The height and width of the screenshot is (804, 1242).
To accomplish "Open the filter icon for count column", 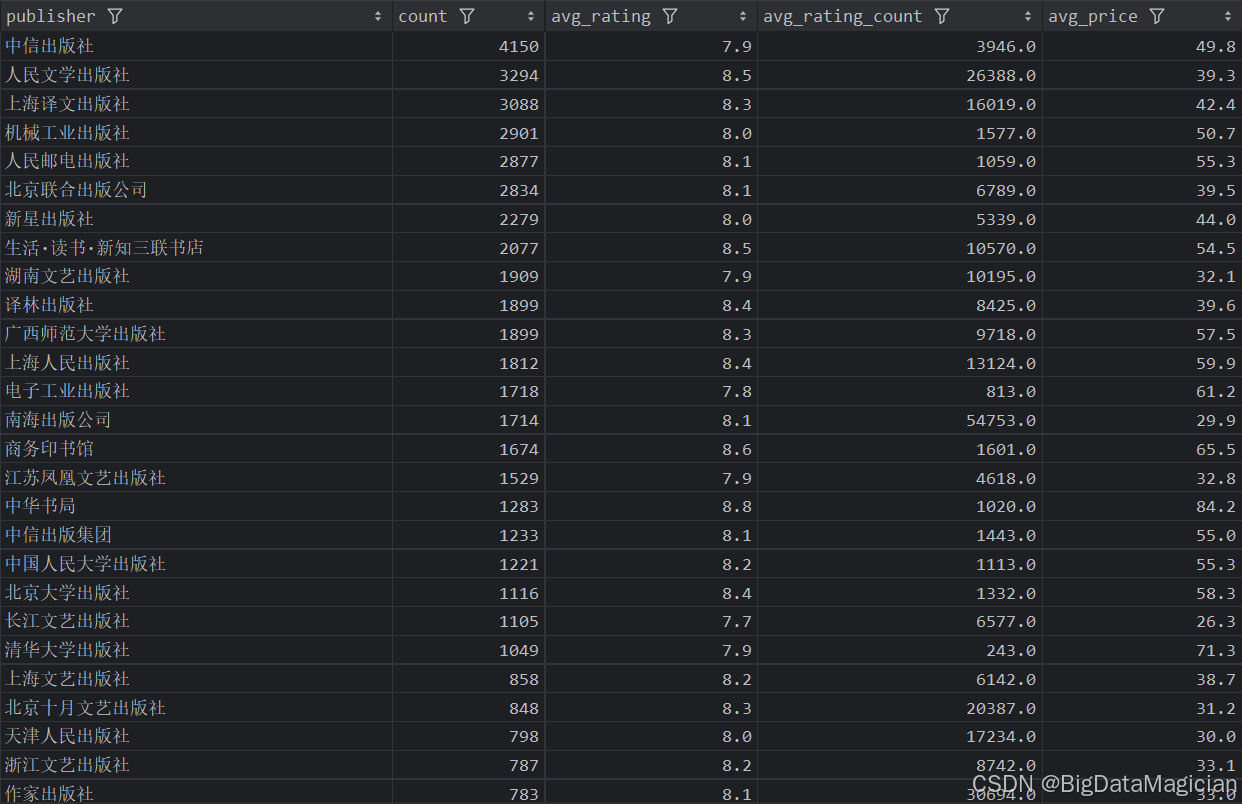I will coord(467,16).
